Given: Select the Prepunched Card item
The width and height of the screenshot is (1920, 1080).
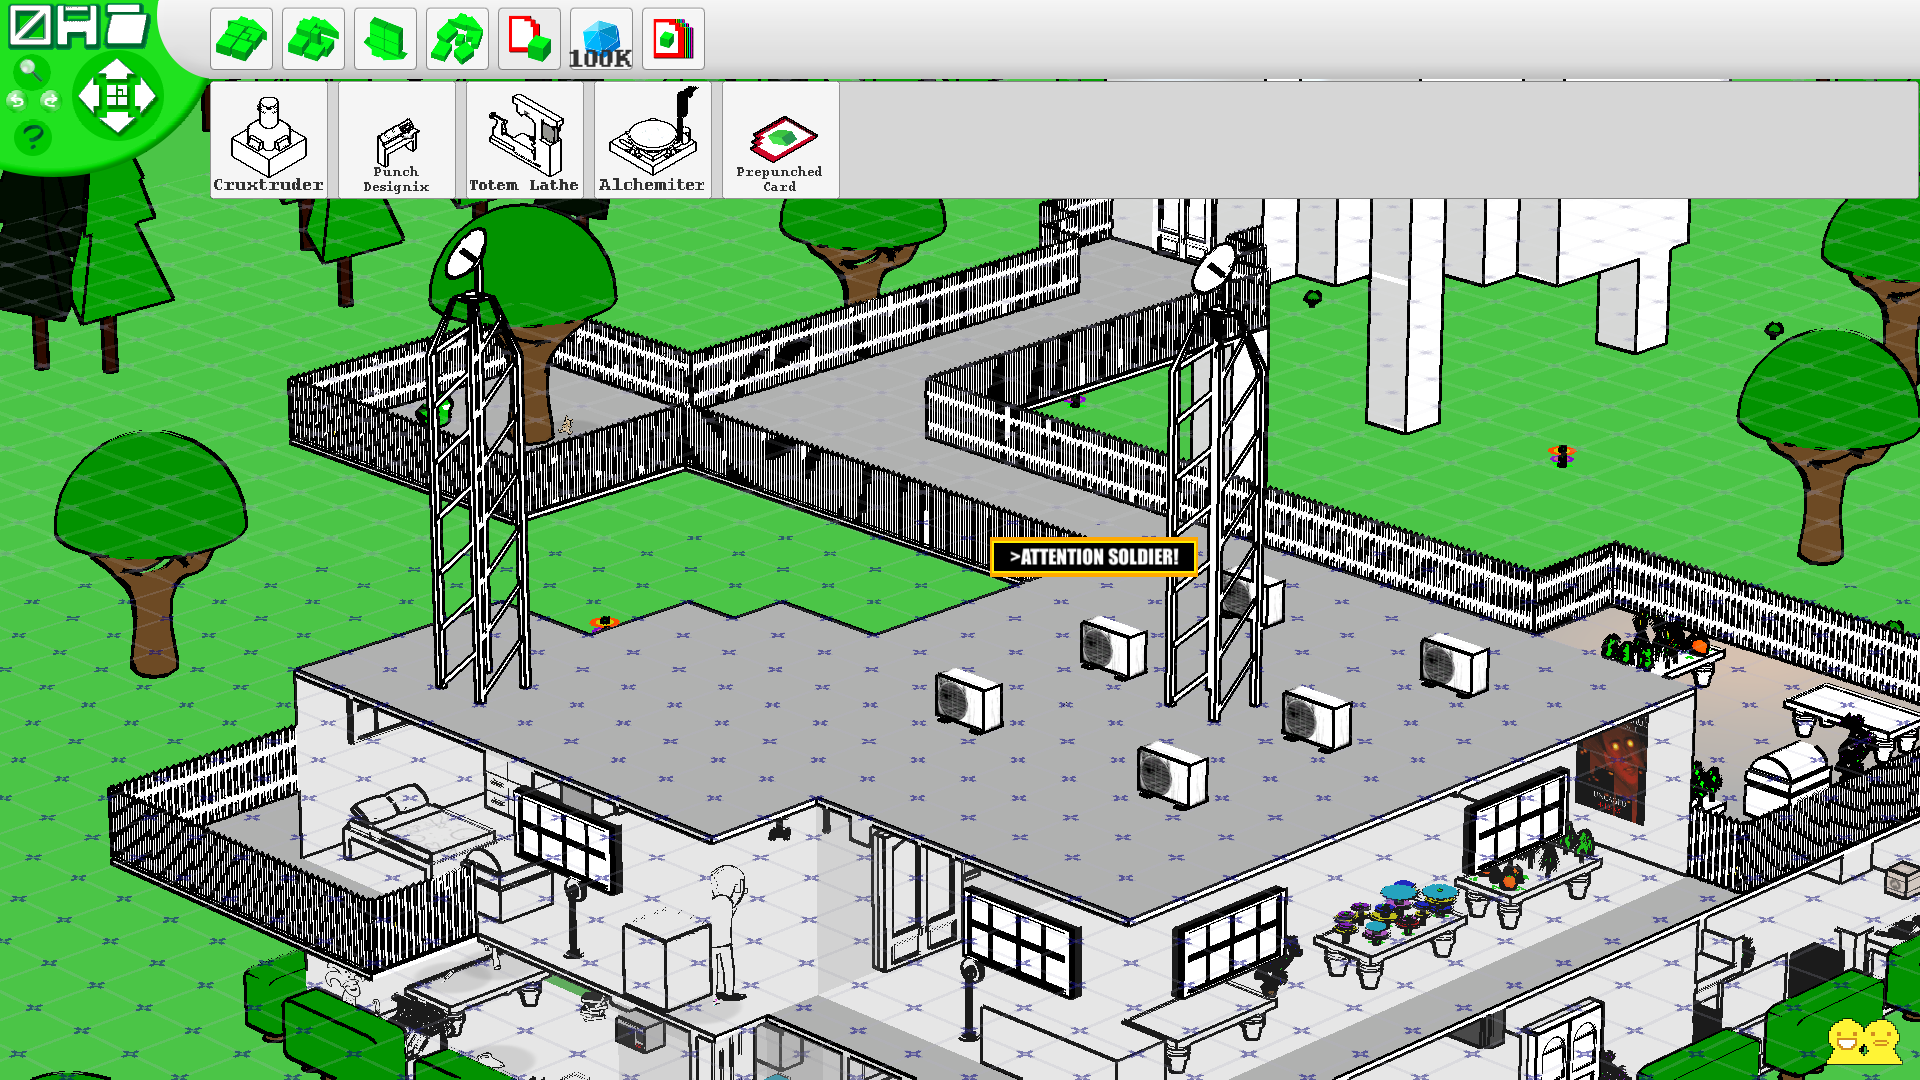Looking at the screenshot, I should click(x=780, y=140).
